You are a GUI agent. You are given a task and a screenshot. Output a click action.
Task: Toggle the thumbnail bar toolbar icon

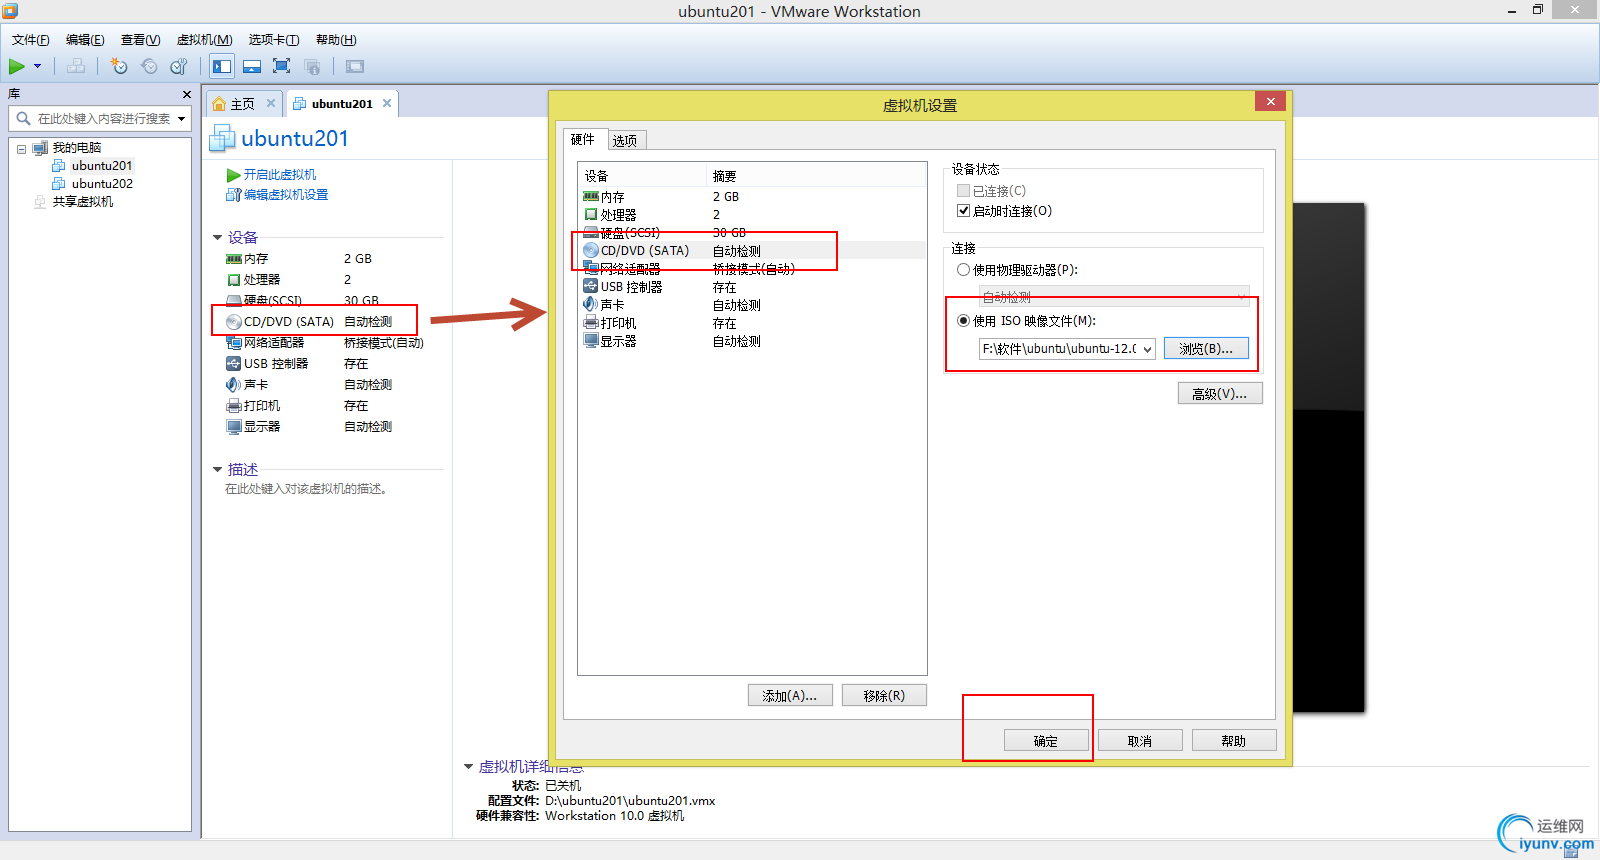pos(252,66)
